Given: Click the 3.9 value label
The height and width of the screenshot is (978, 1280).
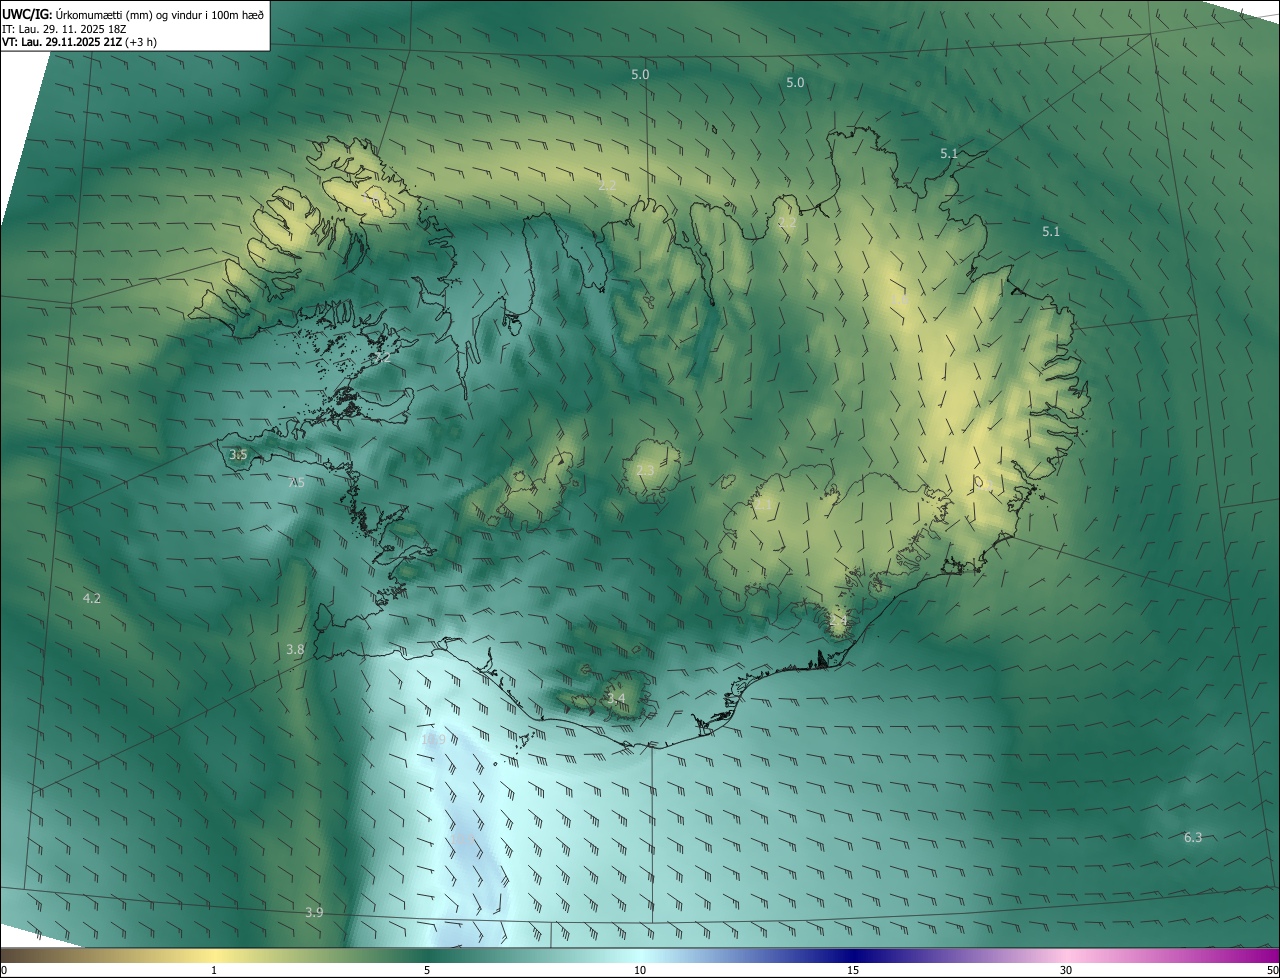Looking at the screenshot, I should pos(314,912).
